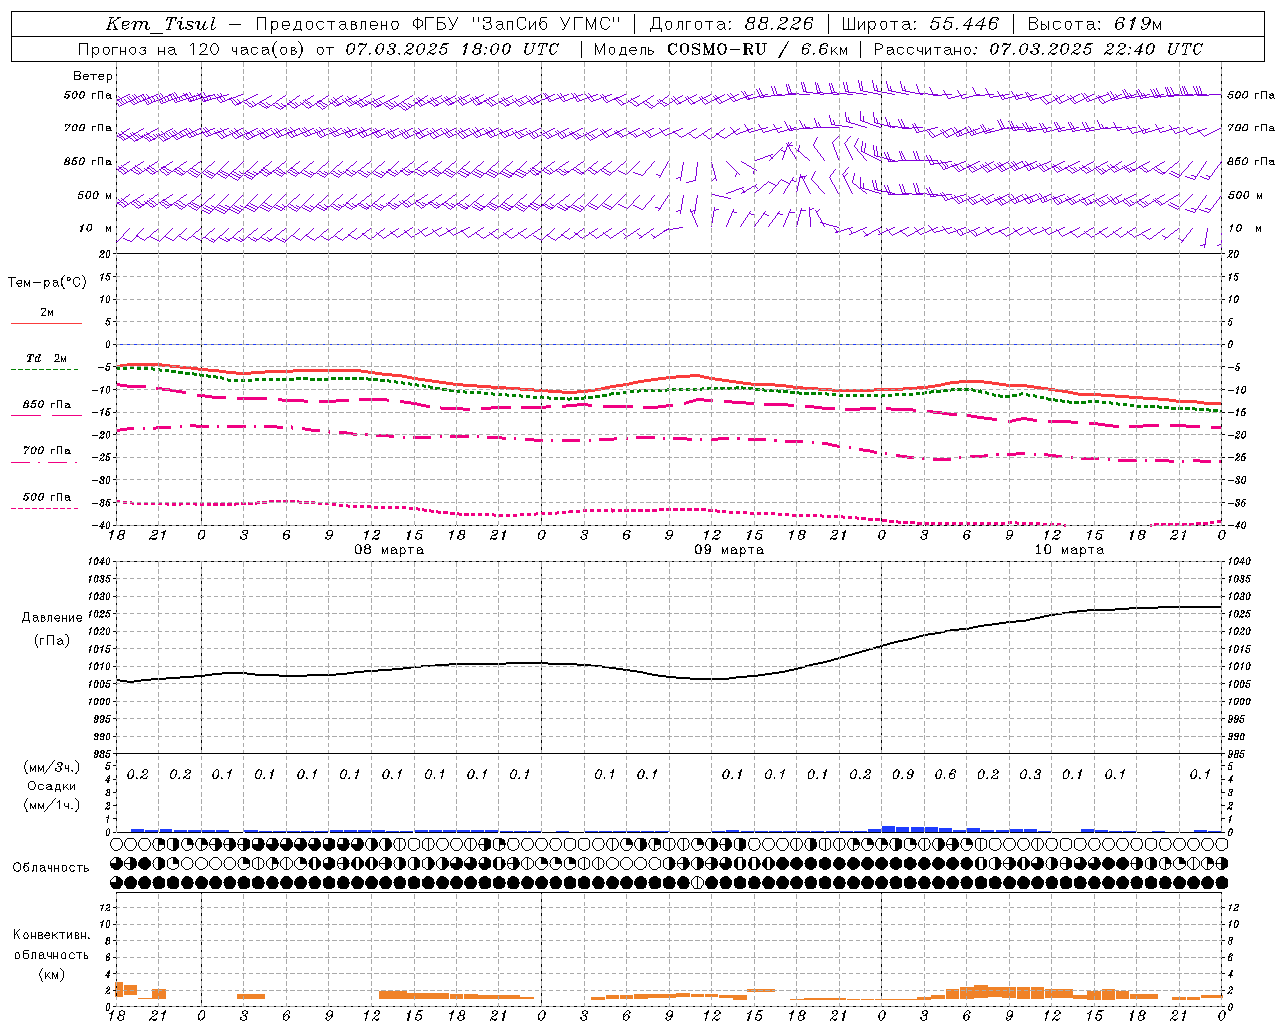Click the forecast start text 07.03.2025 18:00 UTC

pos(453,49)
